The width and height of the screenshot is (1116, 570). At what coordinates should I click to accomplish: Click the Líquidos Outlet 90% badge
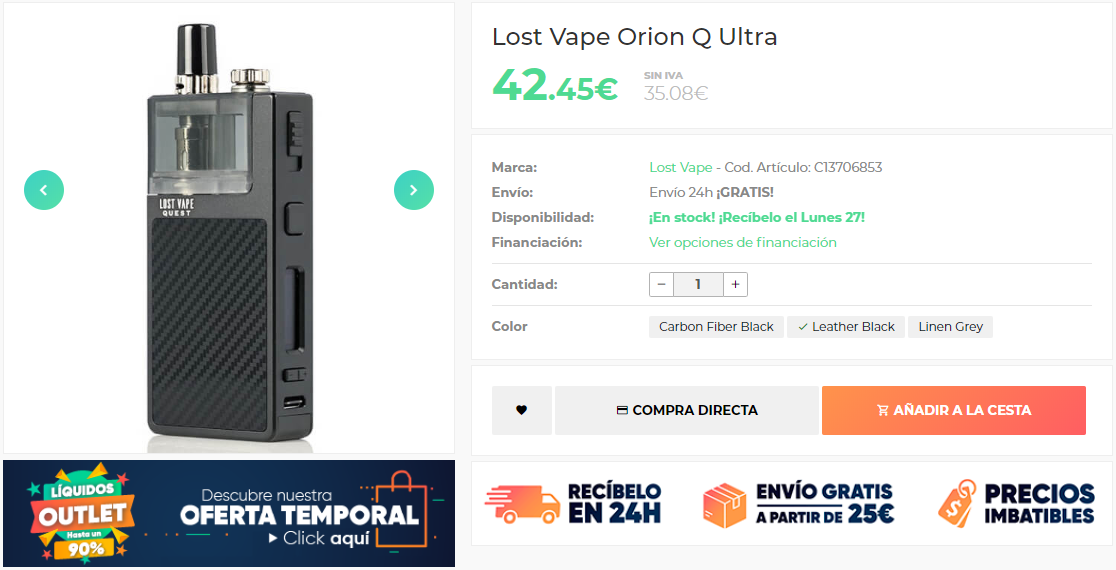point(81,514)
